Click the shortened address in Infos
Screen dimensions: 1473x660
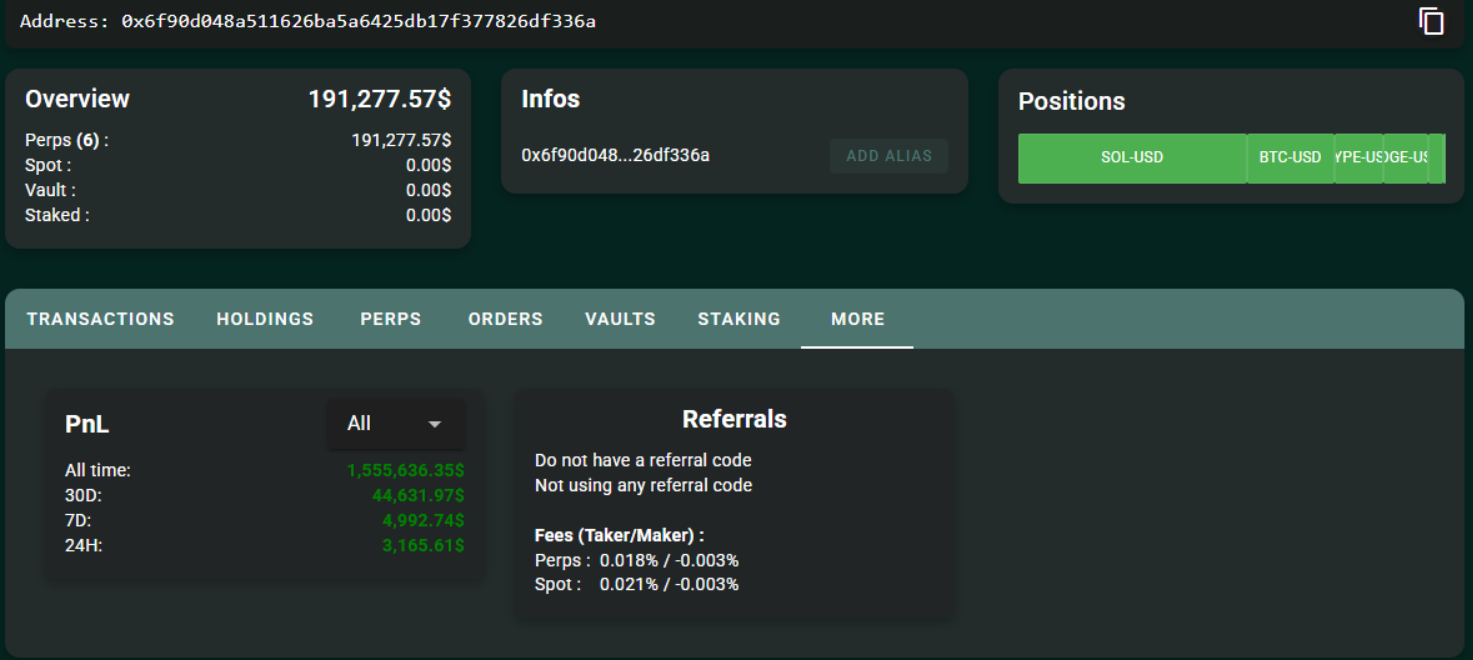tap(615, 155)
